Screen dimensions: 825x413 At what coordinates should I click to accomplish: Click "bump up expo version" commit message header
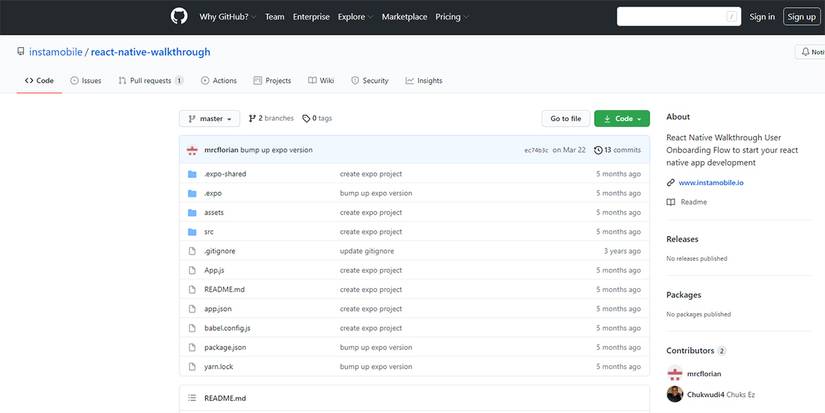click(x=276, y=150)
